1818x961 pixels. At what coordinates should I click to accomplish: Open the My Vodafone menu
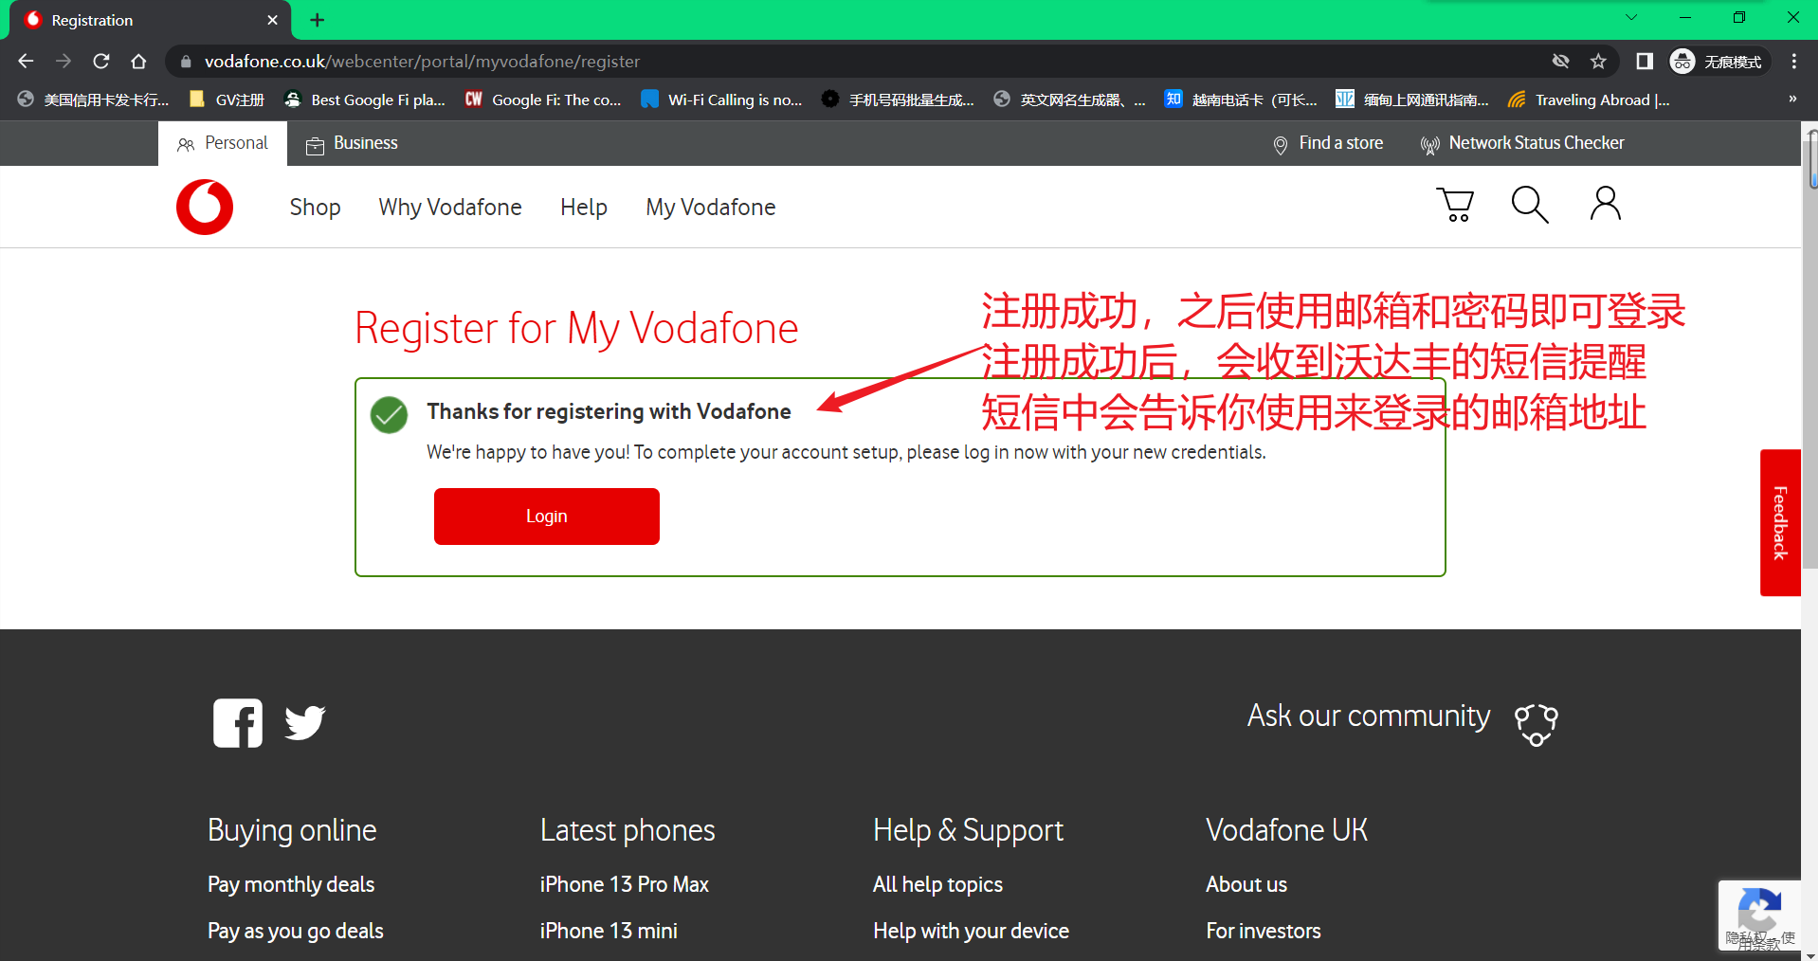710,207
